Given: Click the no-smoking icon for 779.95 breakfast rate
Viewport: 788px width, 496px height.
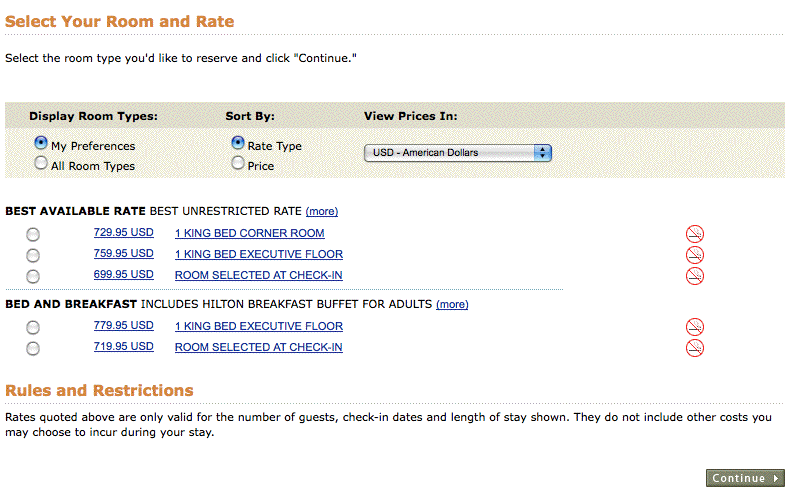Looking at the screenshot, I should click(x=694, y=327).
